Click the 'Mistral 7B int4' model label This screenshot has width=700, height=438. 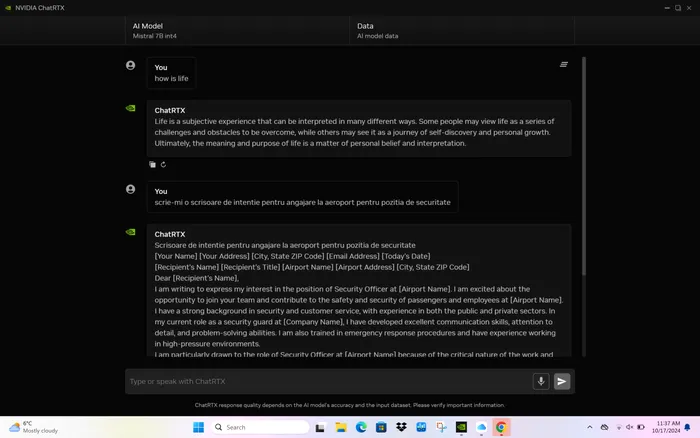point(154,36)
